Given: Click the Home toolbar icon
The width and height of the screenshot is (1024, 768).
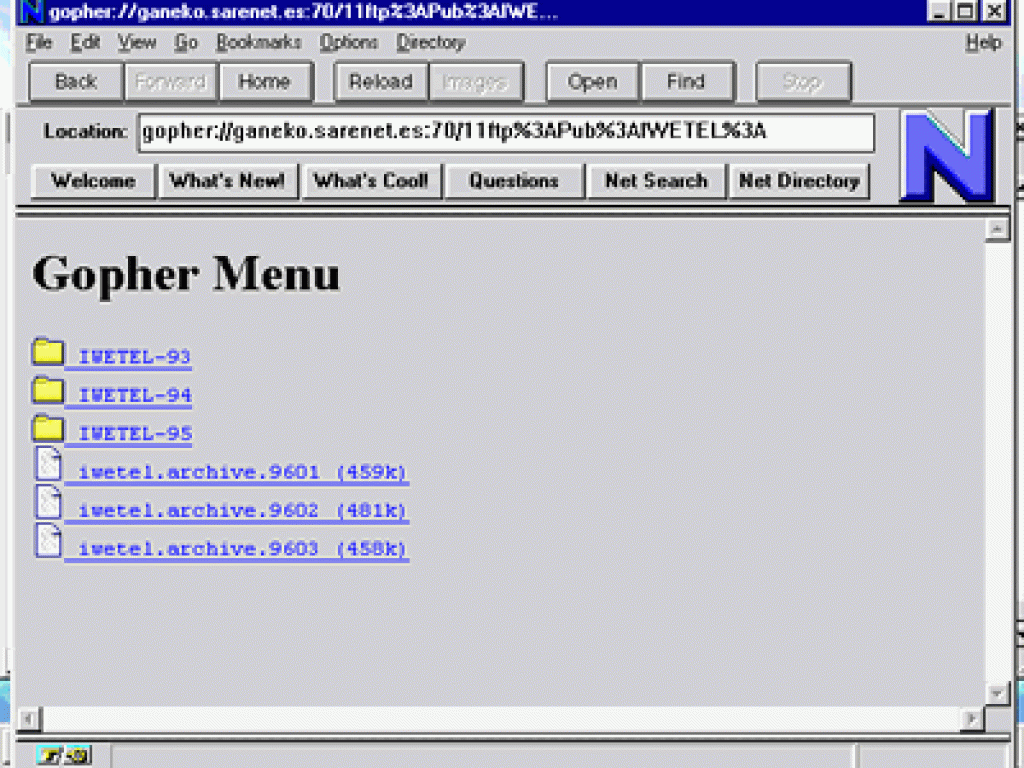Looking at the screenshot, I should [265, 81].
